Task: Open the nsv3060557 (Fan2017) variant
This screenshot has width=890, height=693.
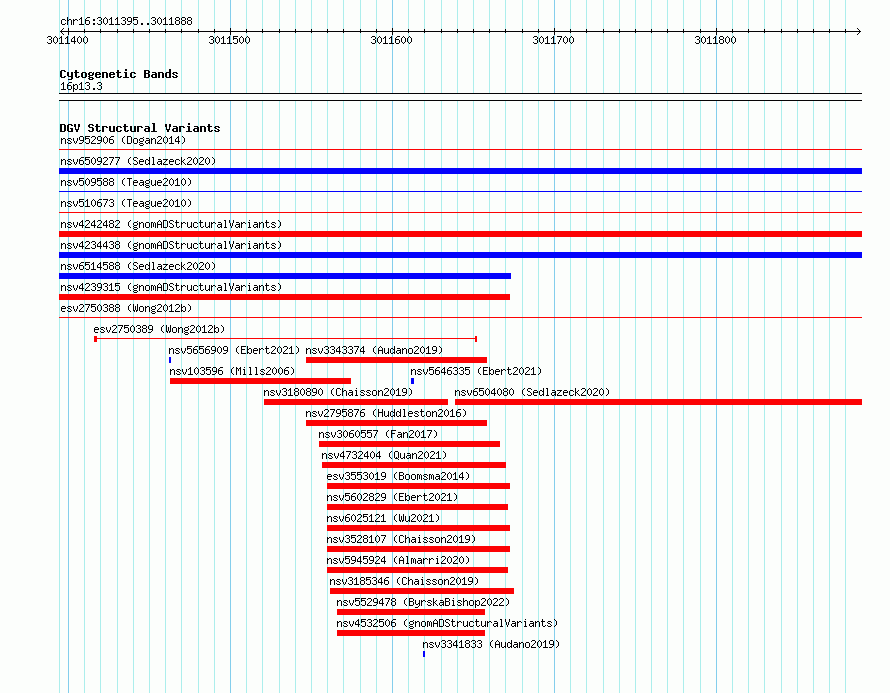Action: pos(378,434)
